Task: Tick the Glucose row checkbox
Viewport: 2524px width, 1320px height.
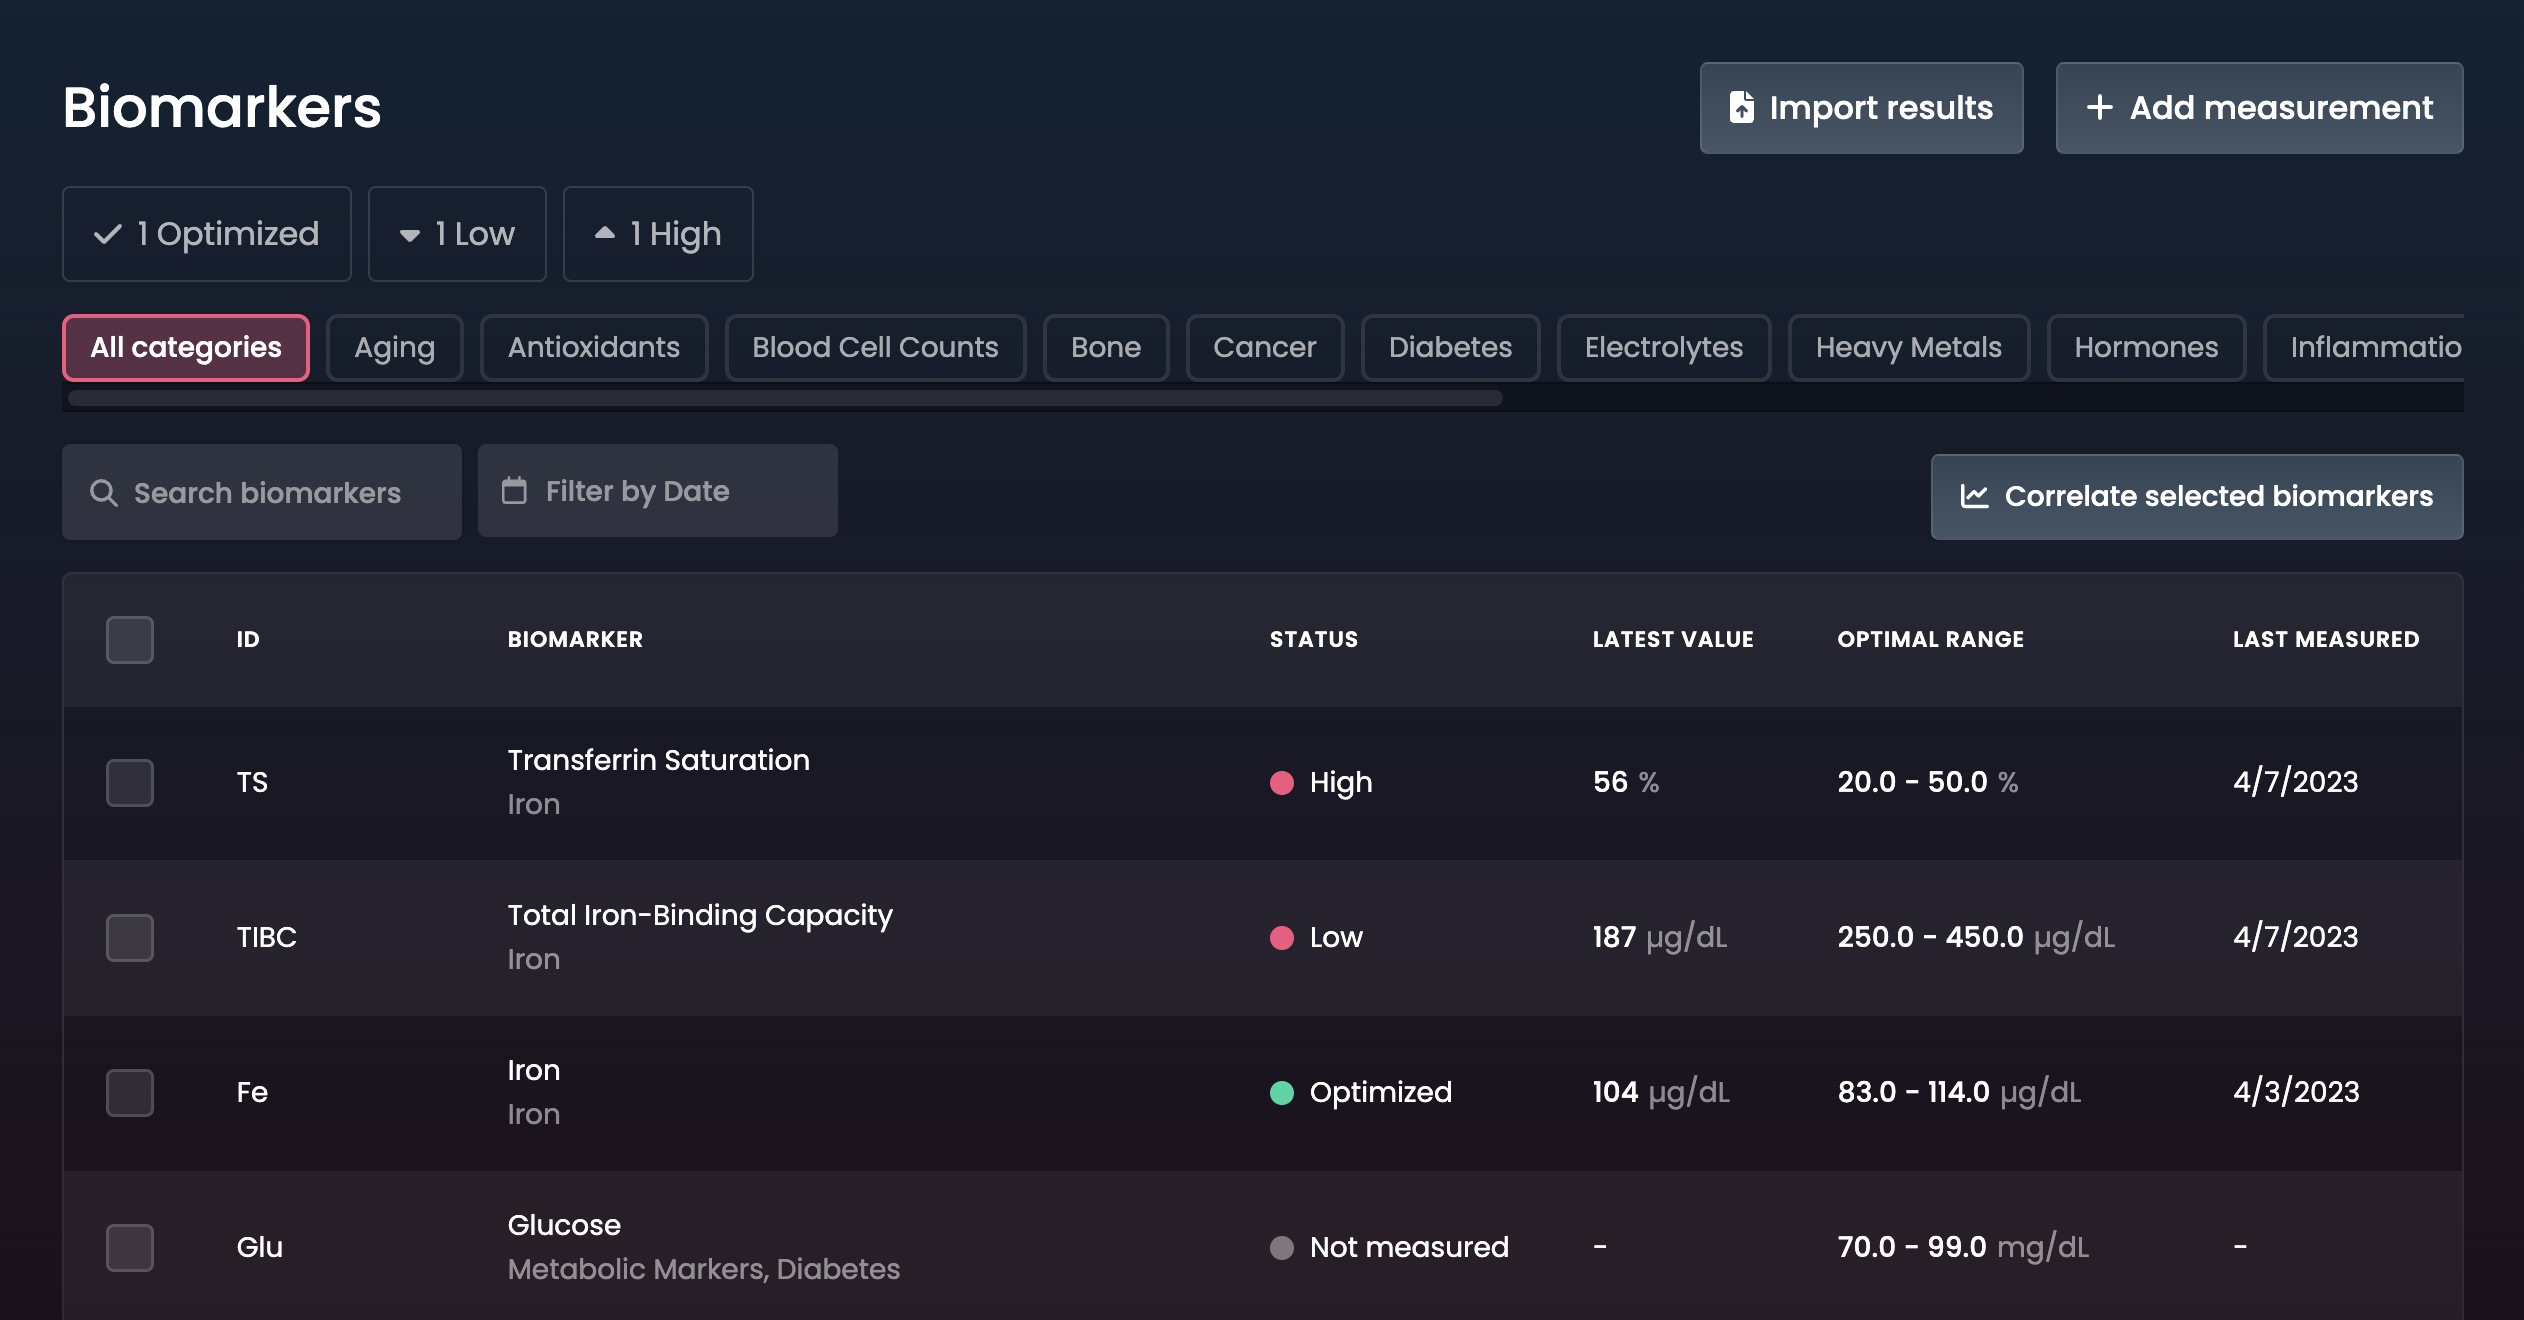Action: [x=130, y=1247]
